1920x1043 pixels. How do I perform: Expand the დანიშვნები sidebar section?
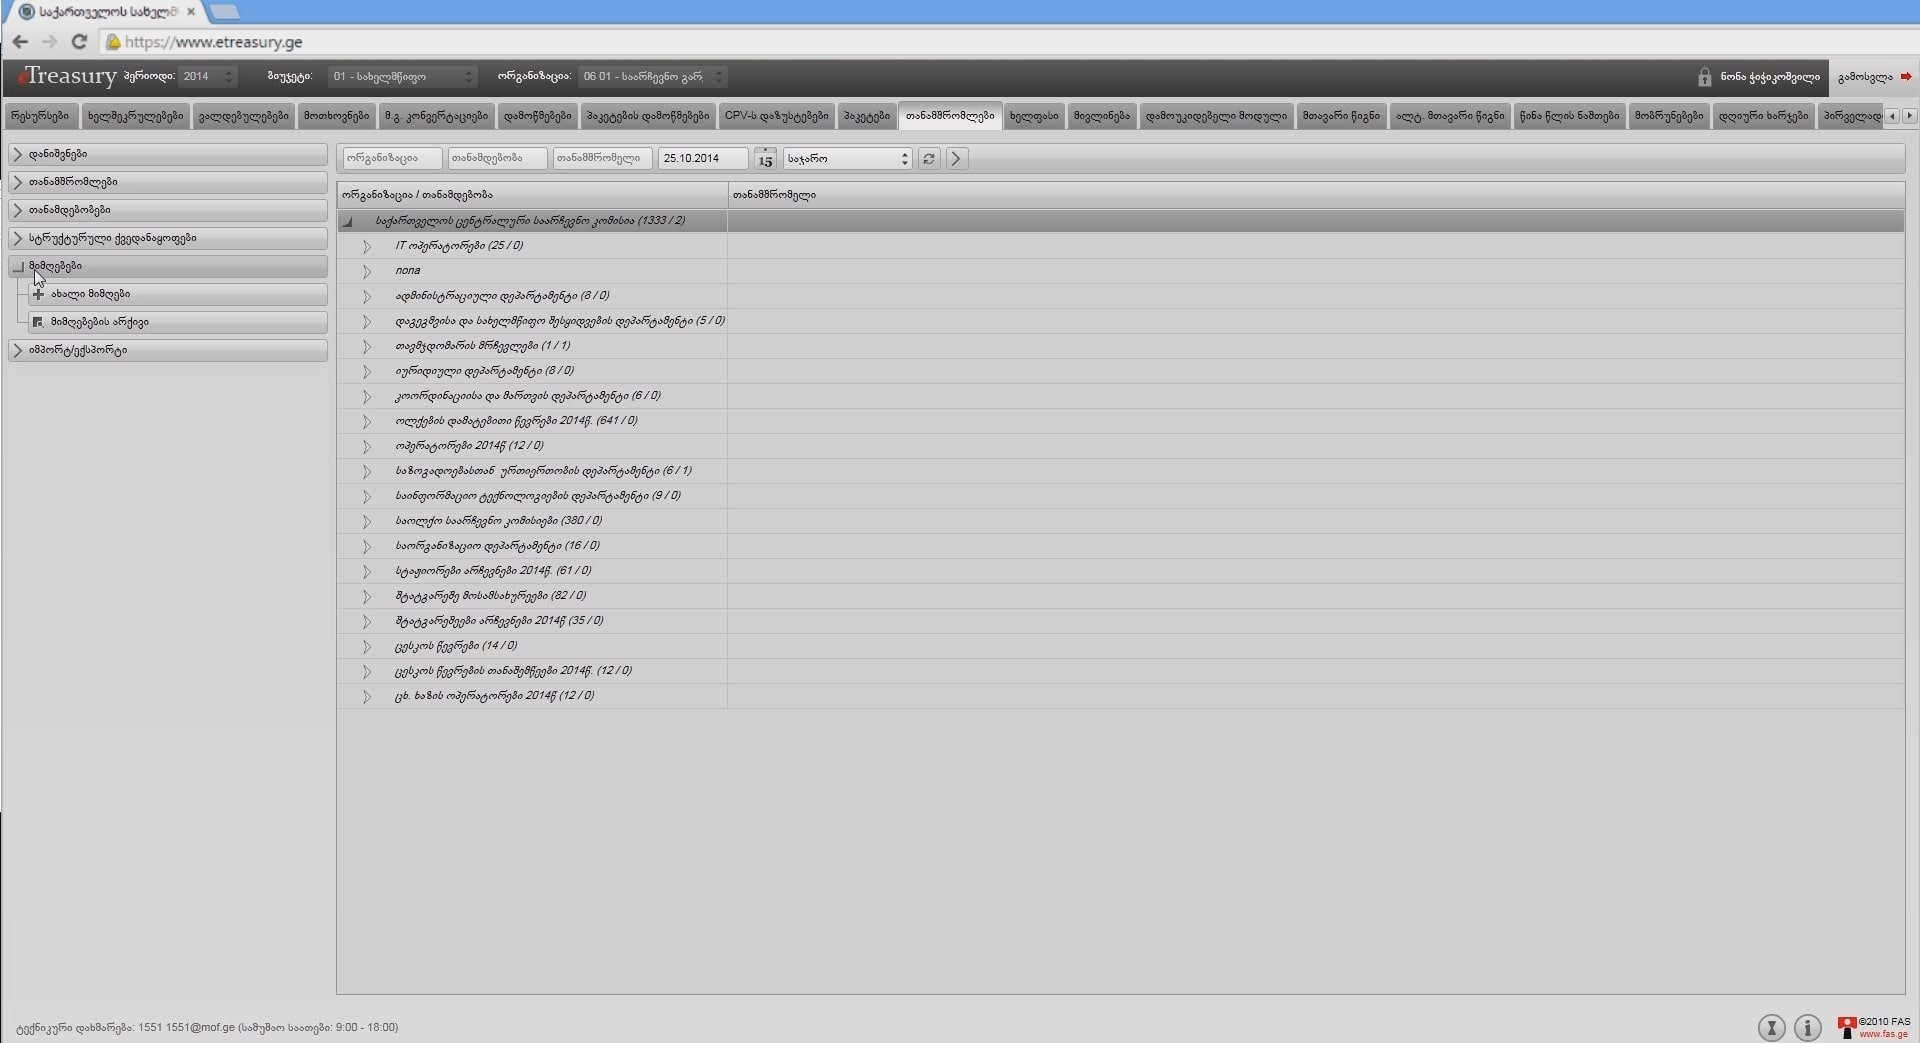tap(18, 154)
